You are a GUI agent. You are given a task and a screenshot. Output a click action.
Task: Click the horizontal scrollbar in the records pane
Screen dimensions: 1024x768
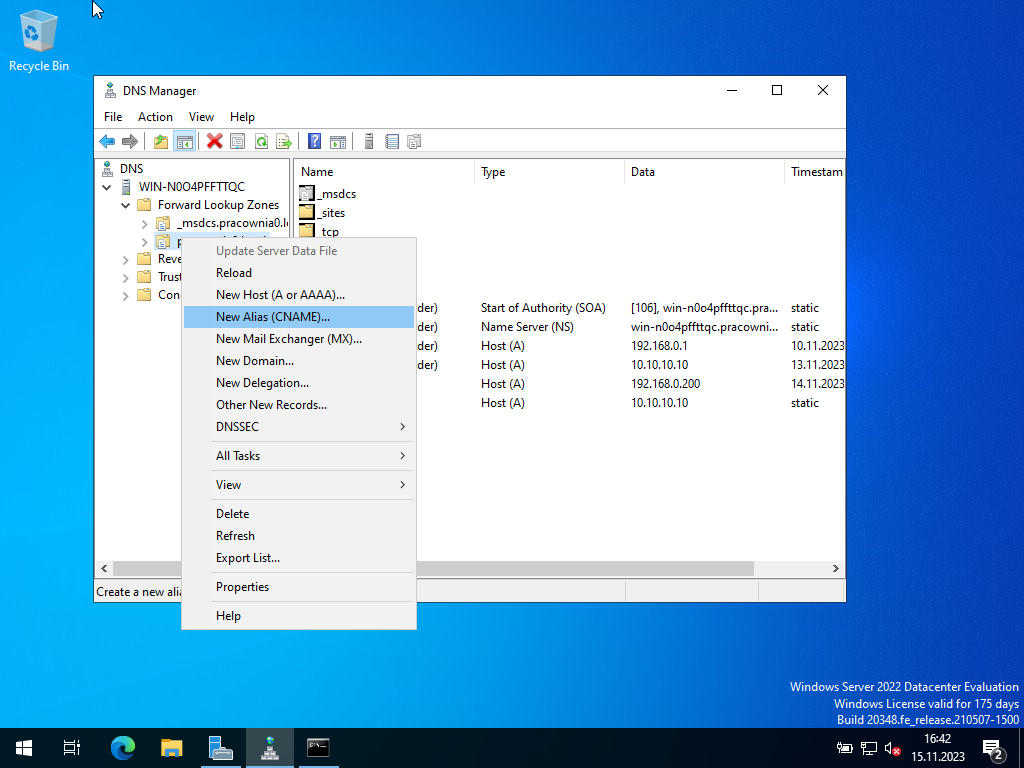tap(585, 568)
